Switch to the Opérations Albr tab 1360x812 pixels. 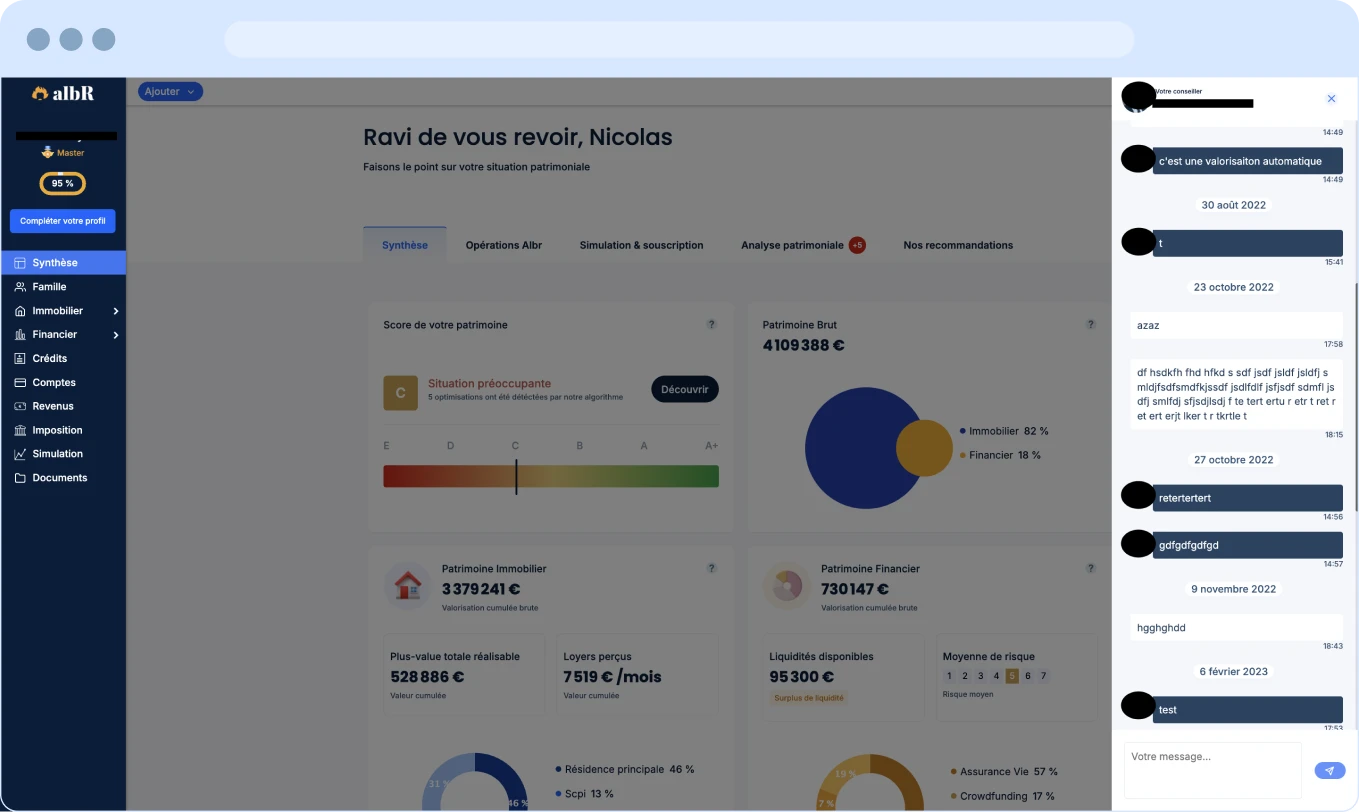(x=503, y=245)
